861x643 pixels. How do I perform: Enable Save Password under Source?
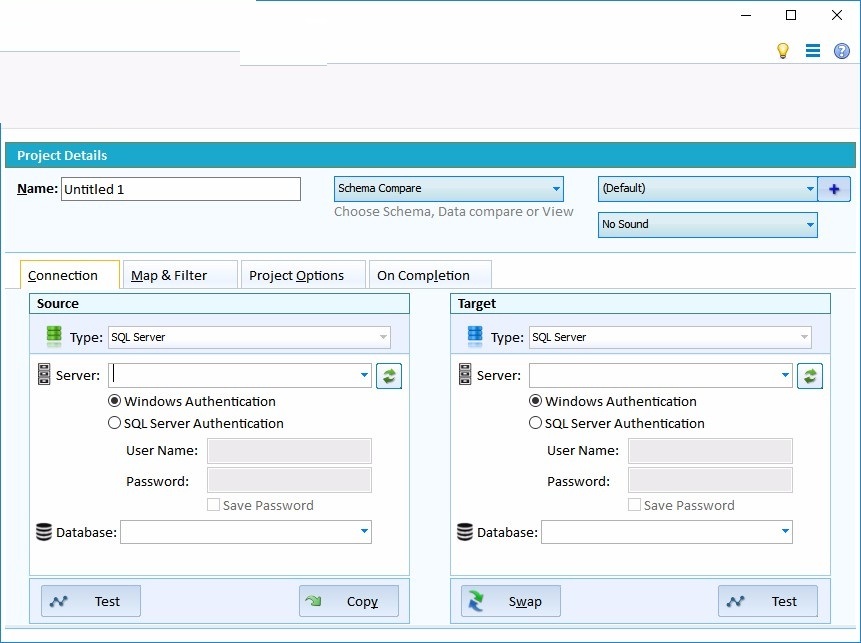(x=212, y=505)
